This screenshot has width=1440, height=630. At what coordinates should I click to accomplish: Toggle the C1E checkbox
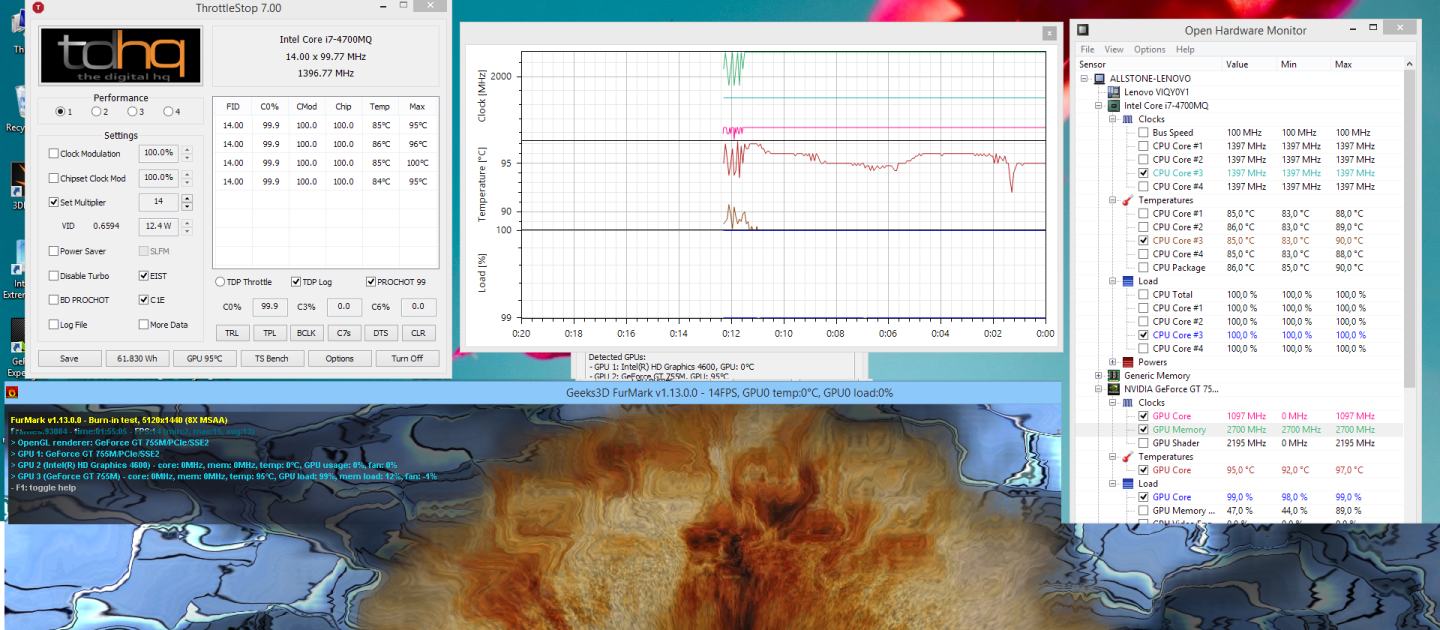144,300
